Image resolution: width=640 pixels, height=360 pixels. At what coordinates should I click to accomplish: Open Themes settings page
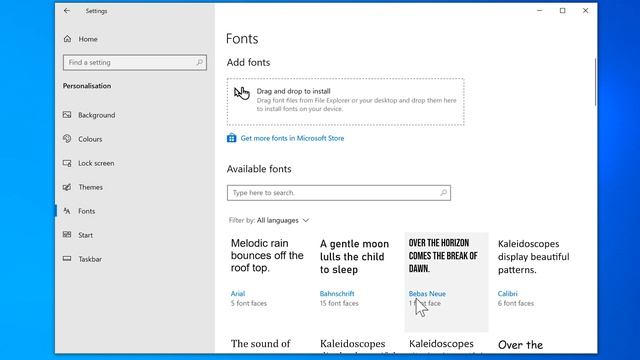(x=91, y=187)
